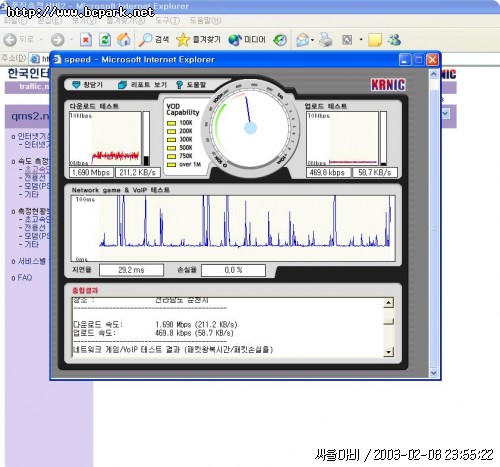Open the History clock icon

pyautogui.click(x=280, y=40)
